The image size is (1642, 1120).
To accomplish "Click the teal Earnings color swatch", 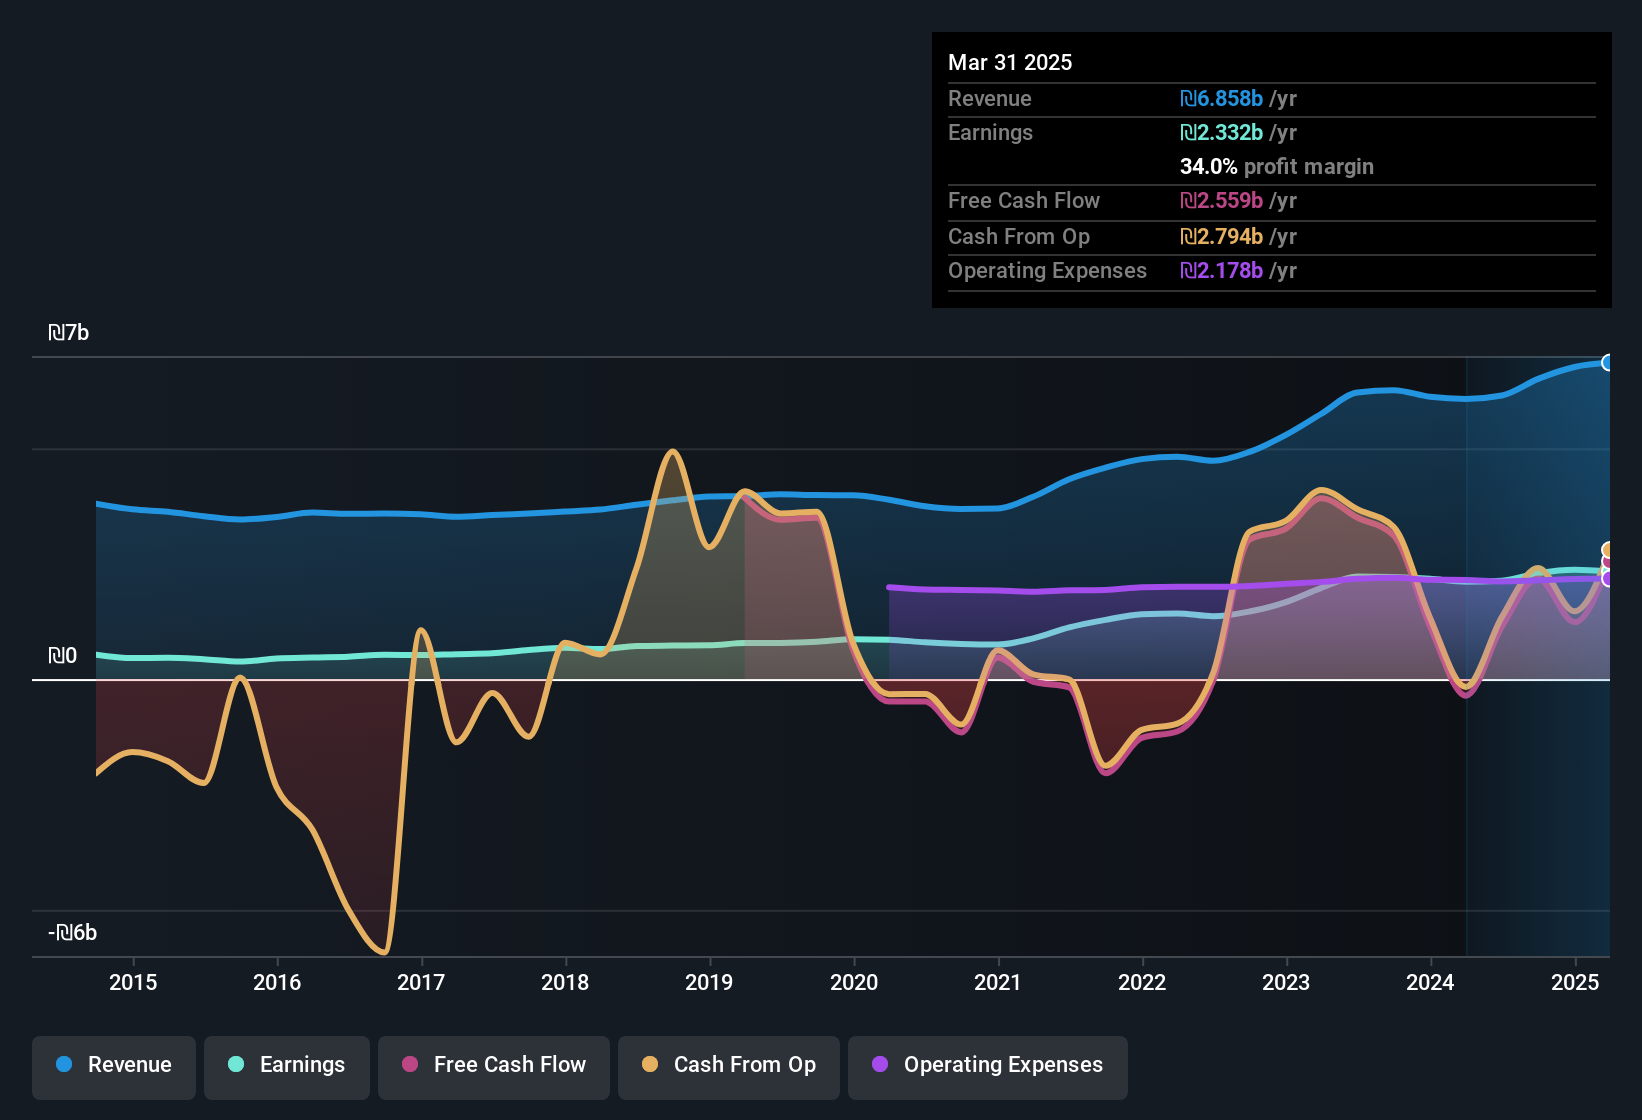I will 236,1065.
